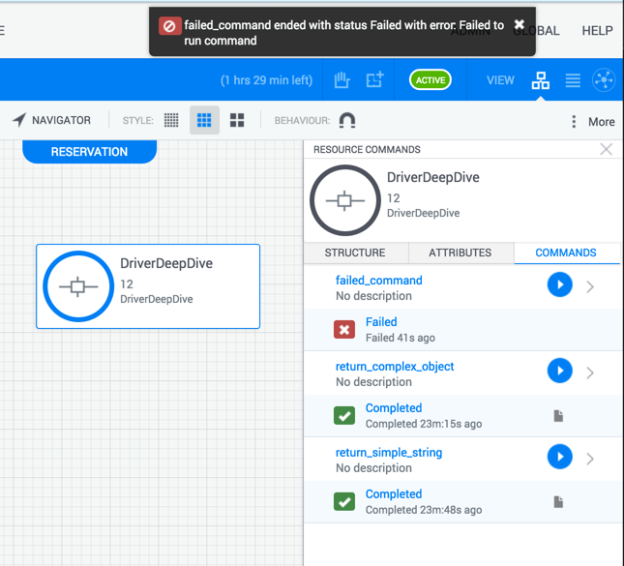
Task: Select the small grid style icon
Action: (172, 120)
